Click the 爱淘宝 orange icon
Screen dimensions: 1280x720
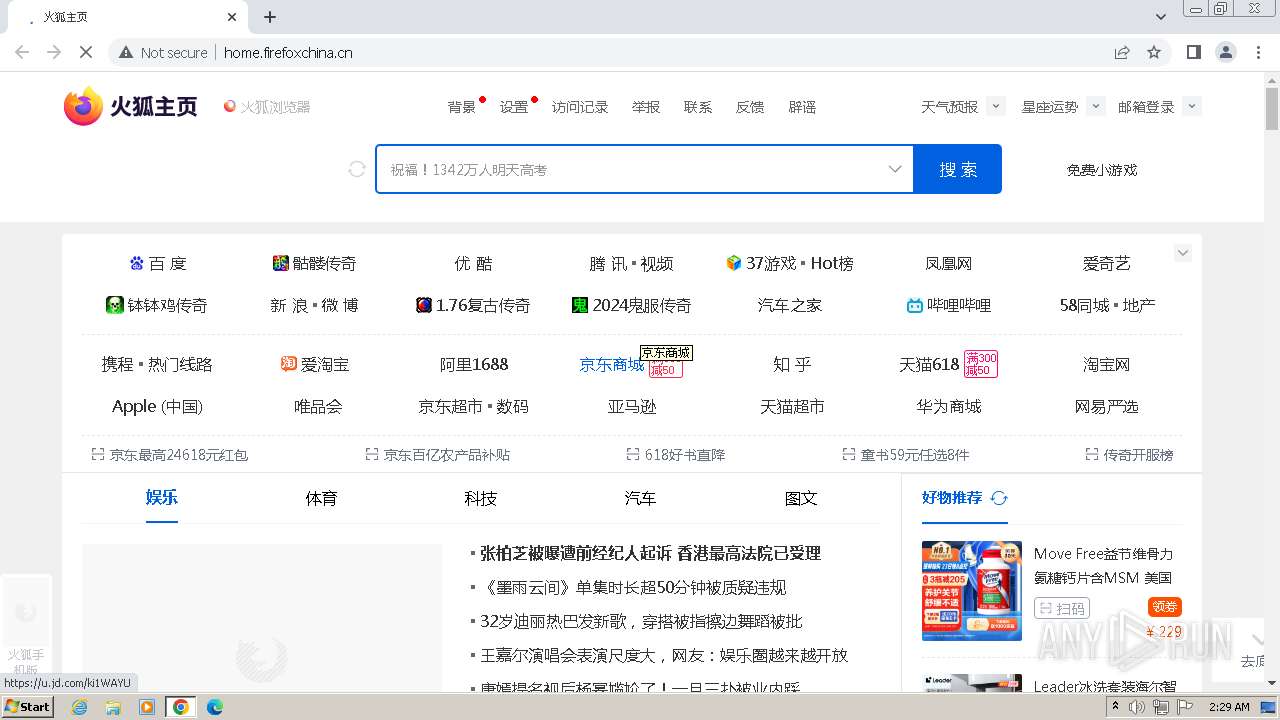coord(289,364)
